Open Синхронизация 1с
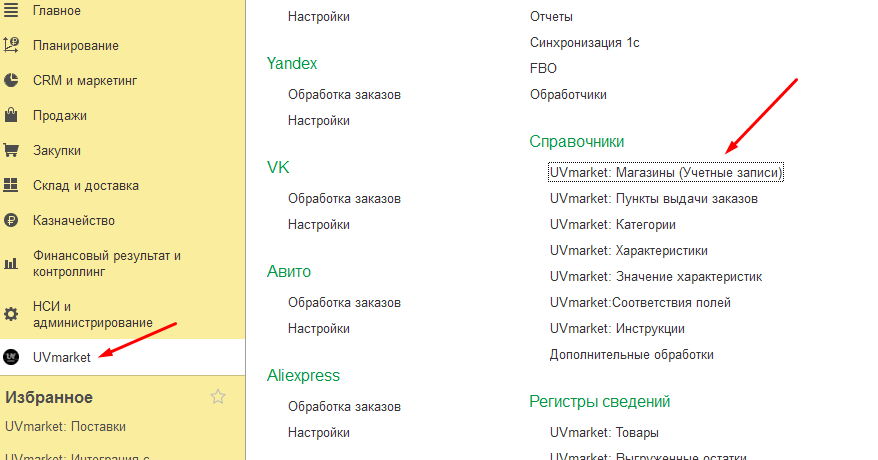 [x=585, y=43]
